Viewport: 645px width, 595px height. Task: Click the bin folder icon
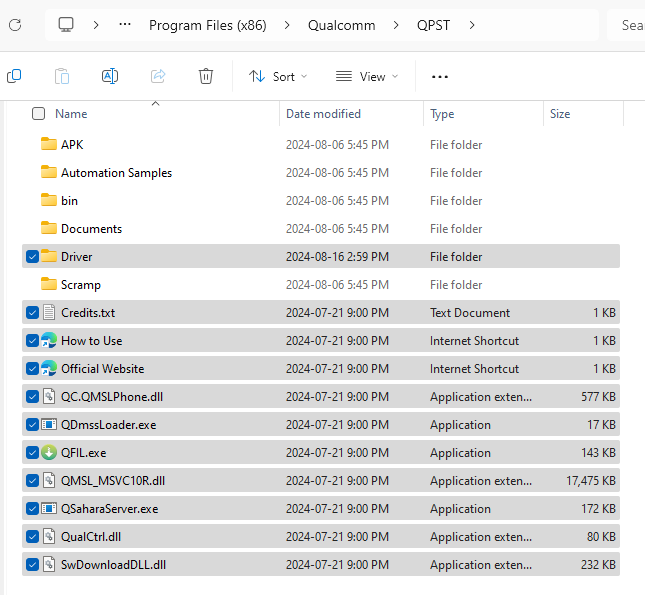[x=49, y=200]
